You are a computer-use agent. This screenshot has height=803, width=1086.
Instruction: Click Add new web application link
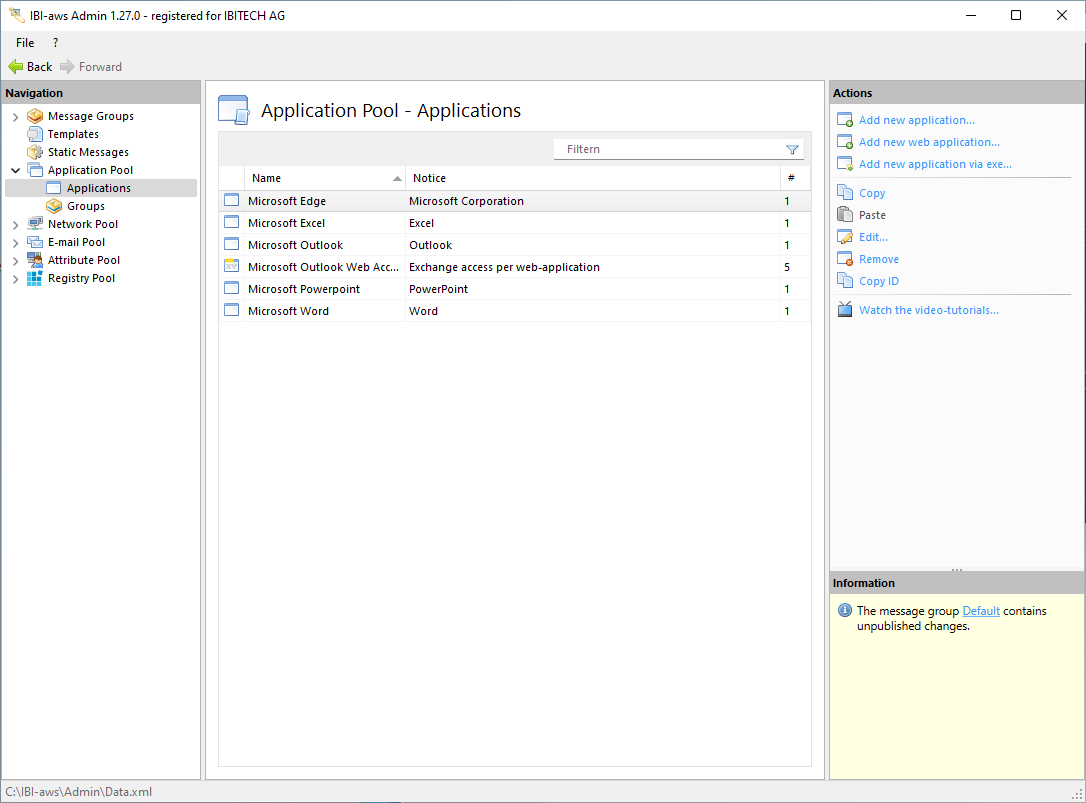pyautogui.click(x=928, y=142)
